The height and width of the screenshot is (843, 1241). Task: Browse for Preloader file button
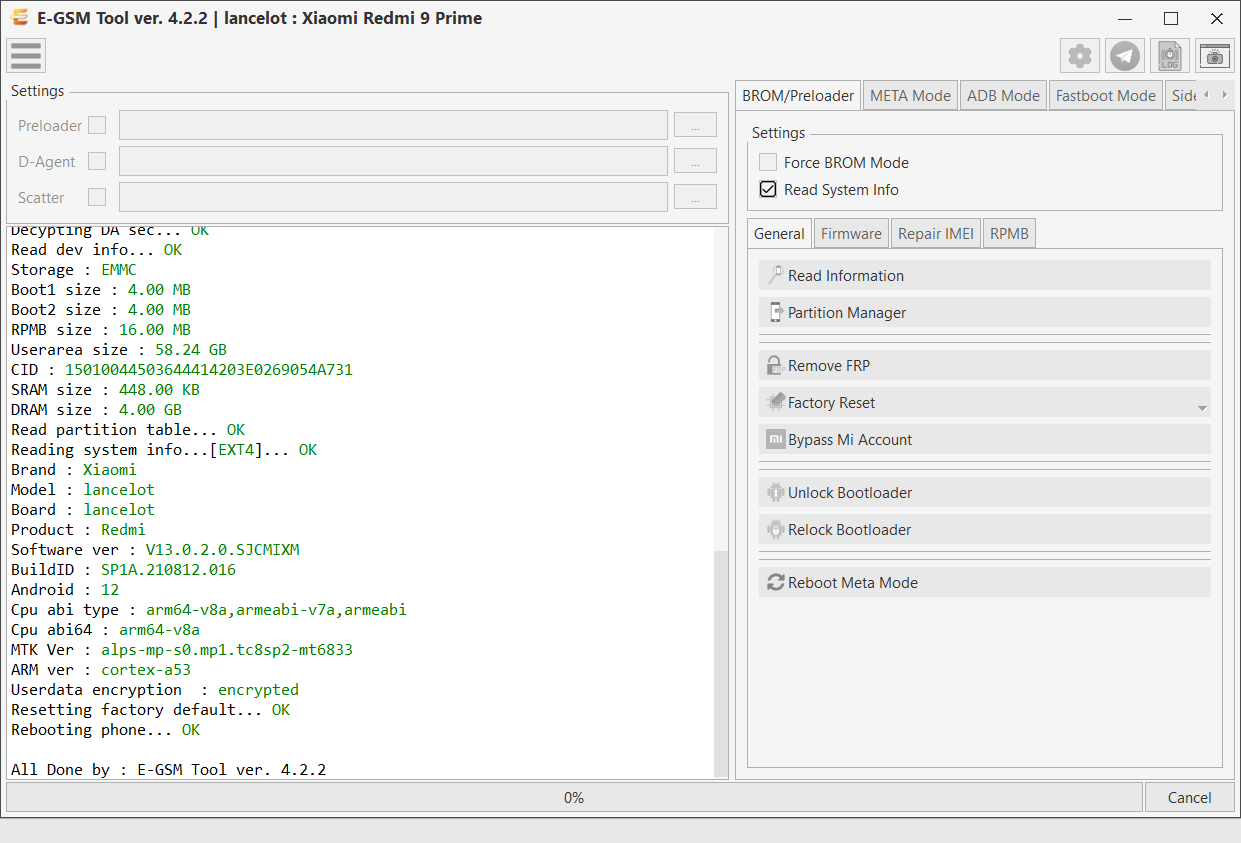(695, 125)
